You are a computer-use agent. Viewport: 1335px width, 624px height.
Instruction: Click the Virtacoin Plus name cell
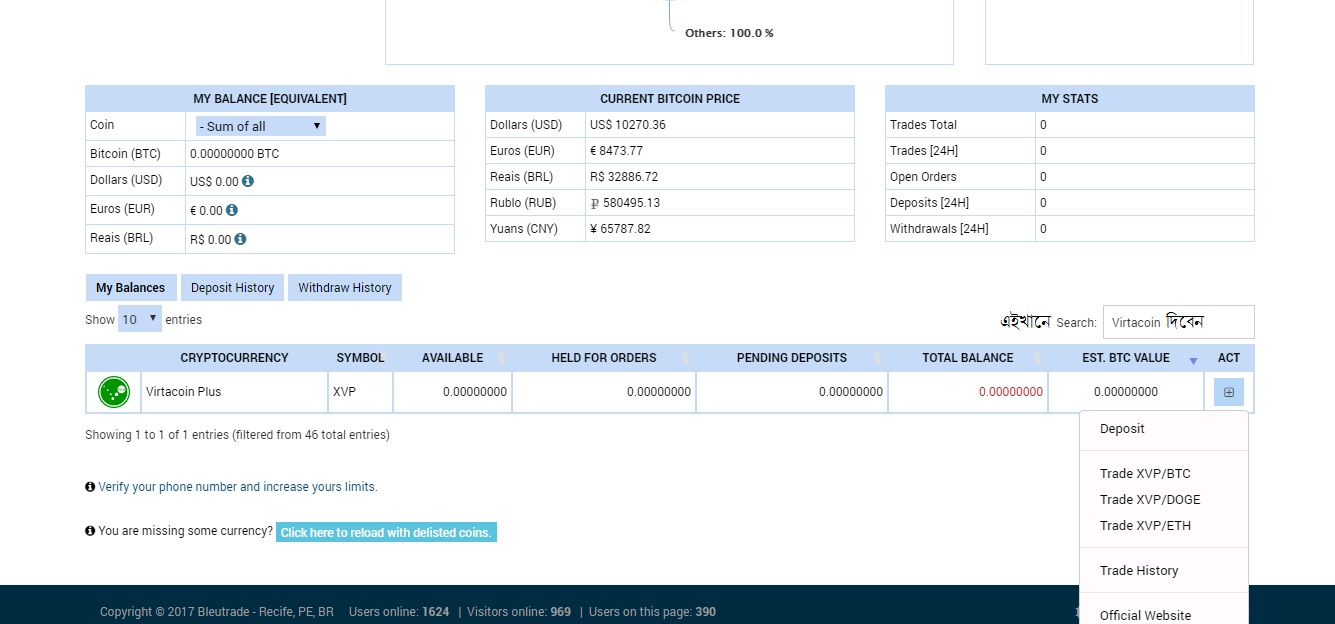234,392
